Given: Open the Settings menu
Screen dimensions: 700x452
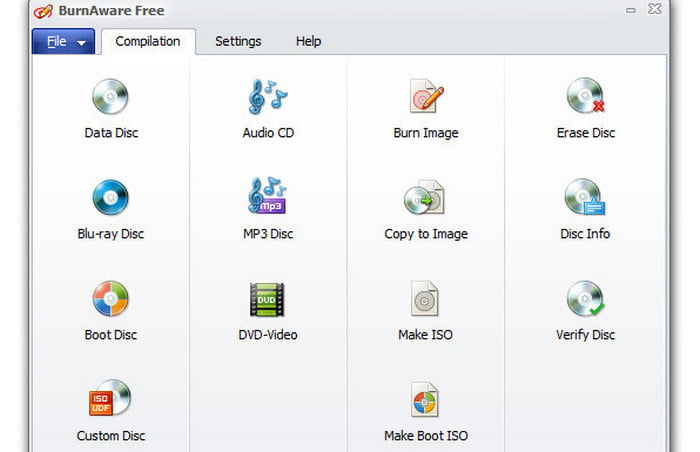Looking at the screenshot, I should tap(238, 42).
